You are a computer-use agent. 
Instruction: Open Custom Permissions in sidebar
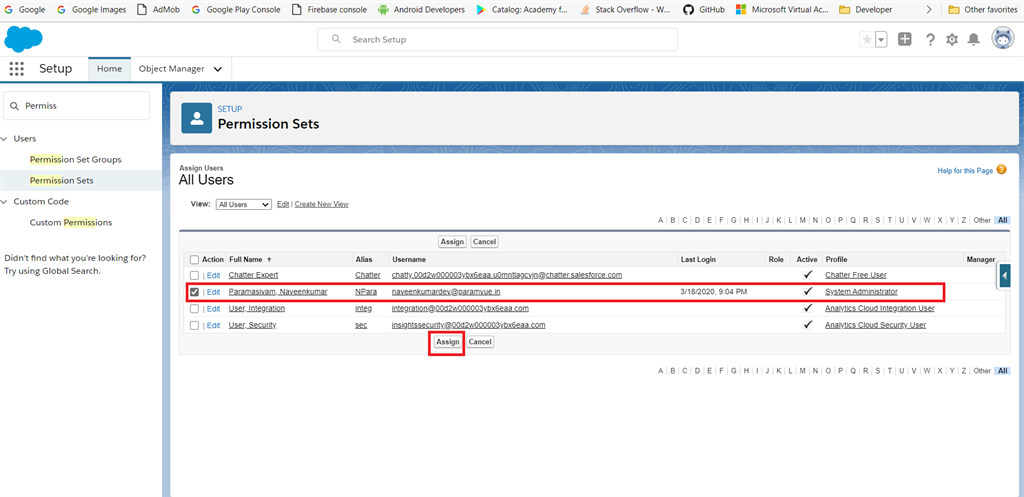click(71, 222)
